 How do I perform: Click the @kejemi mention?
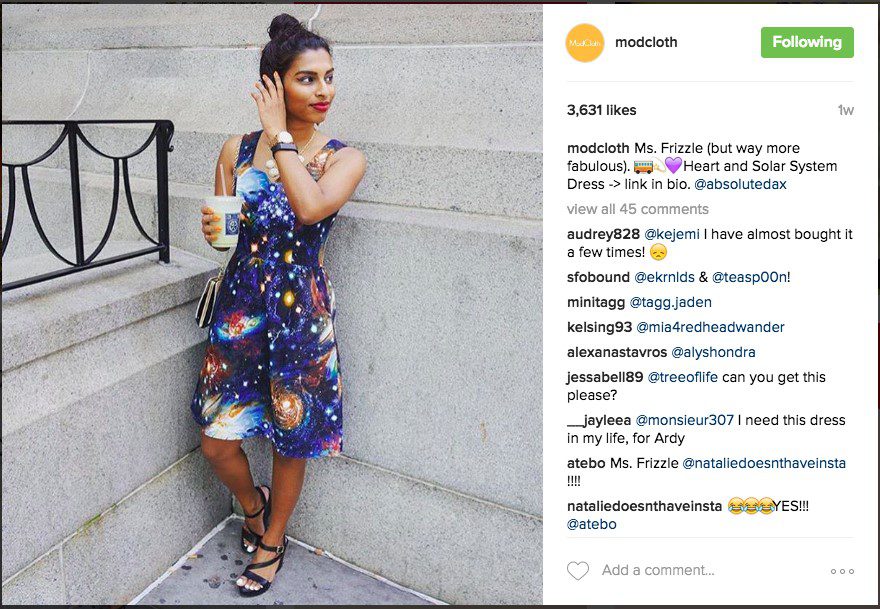pyautogui.click(x=672, y=234)
